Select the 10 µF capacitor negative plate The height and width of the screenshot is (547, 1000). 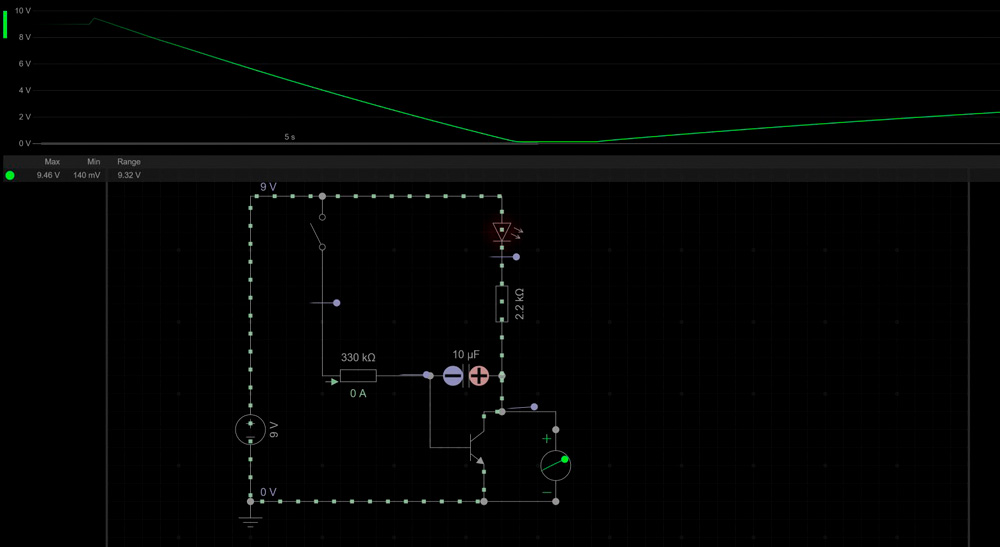click(453, 376)
